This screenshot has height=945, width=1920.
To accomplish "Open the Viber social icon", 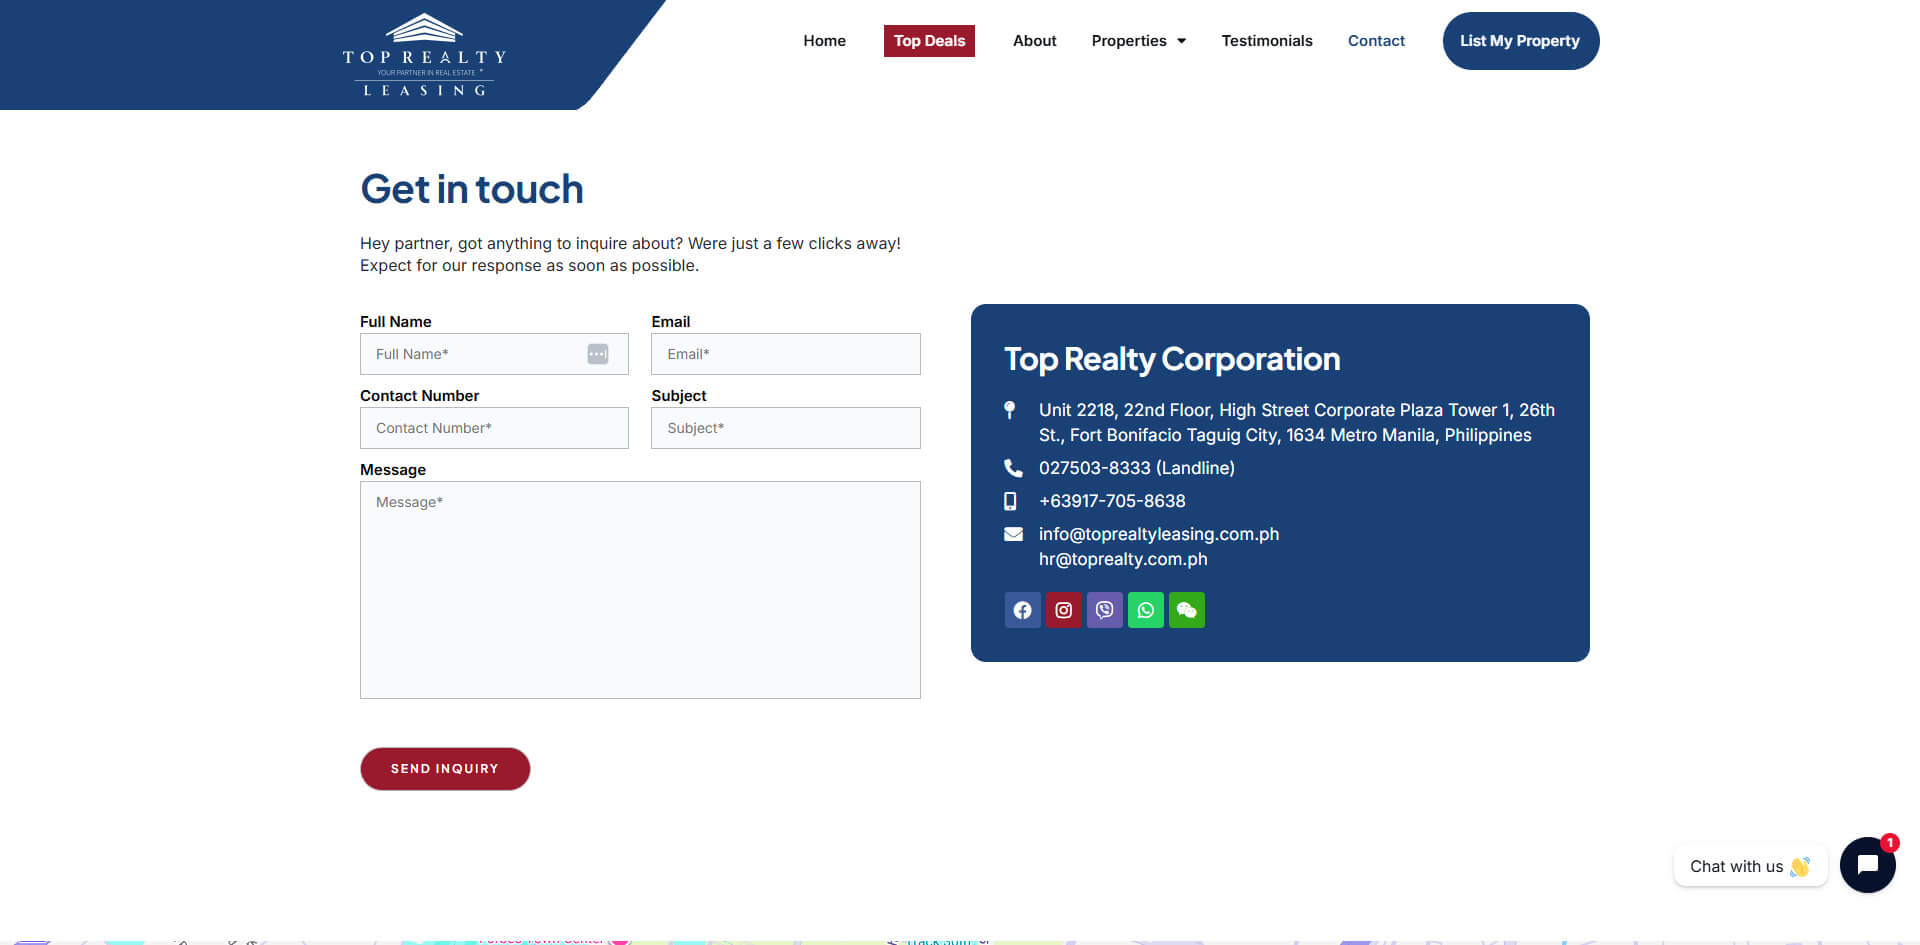I will tap(1104, 610).
